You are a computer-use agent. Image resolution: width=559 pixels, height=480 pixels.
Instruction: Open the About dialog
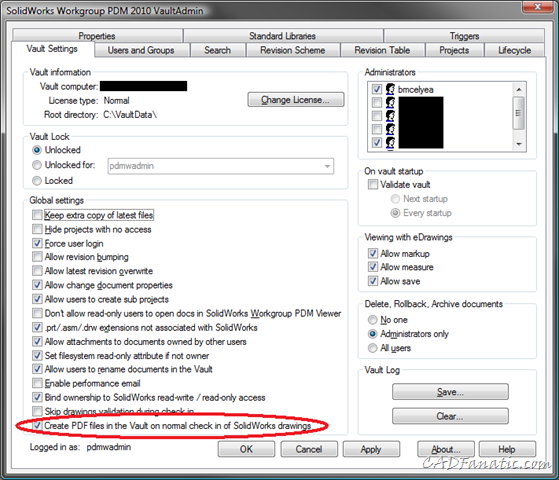(x=446, y=449)
